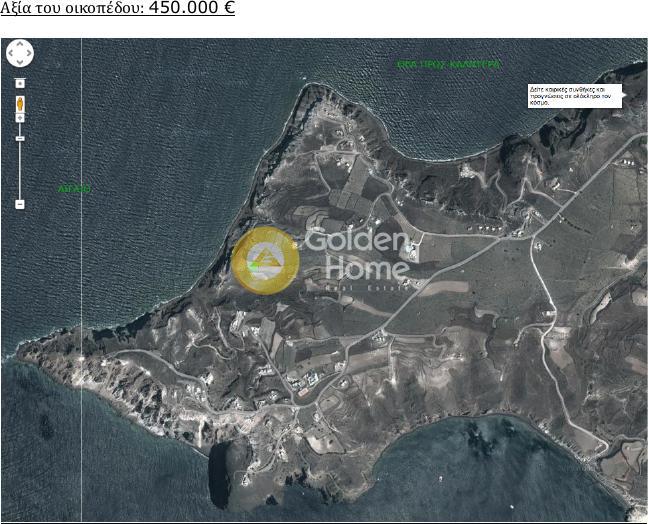Select the orange Street View pegman

coord(20,104)
